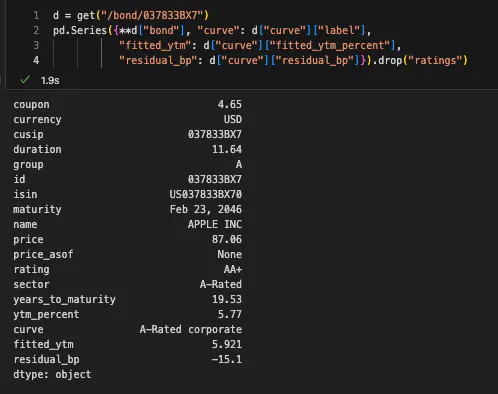Click the fitted_ytm value 5.921
The width and height of the screenshot is (498, 394).
tap(227, 344)
